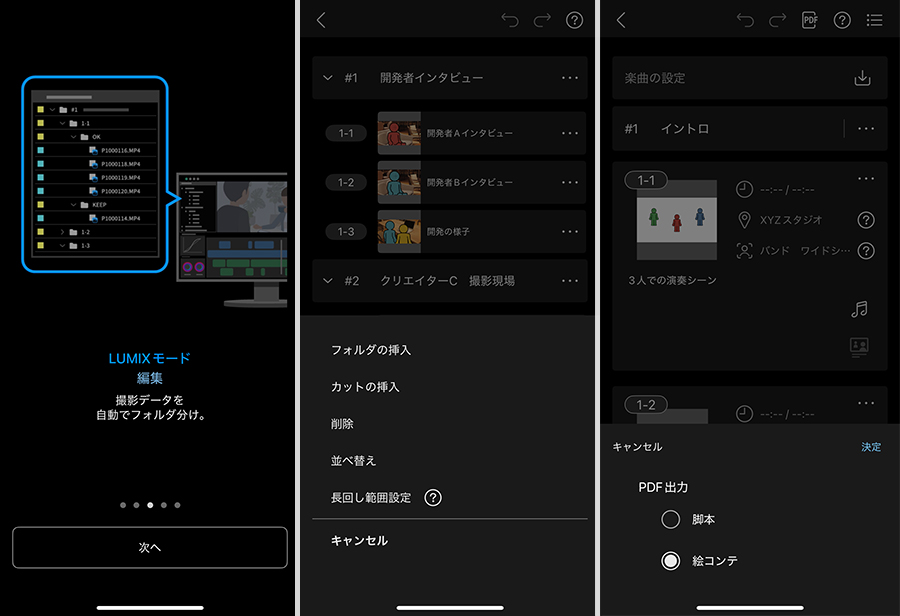Click the storyboard image icon below music note

[x=858, y=346]
